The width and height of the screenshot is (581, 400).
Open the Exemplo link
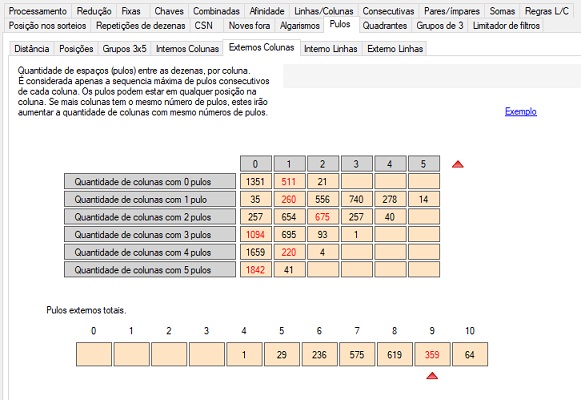pos(521,111)
